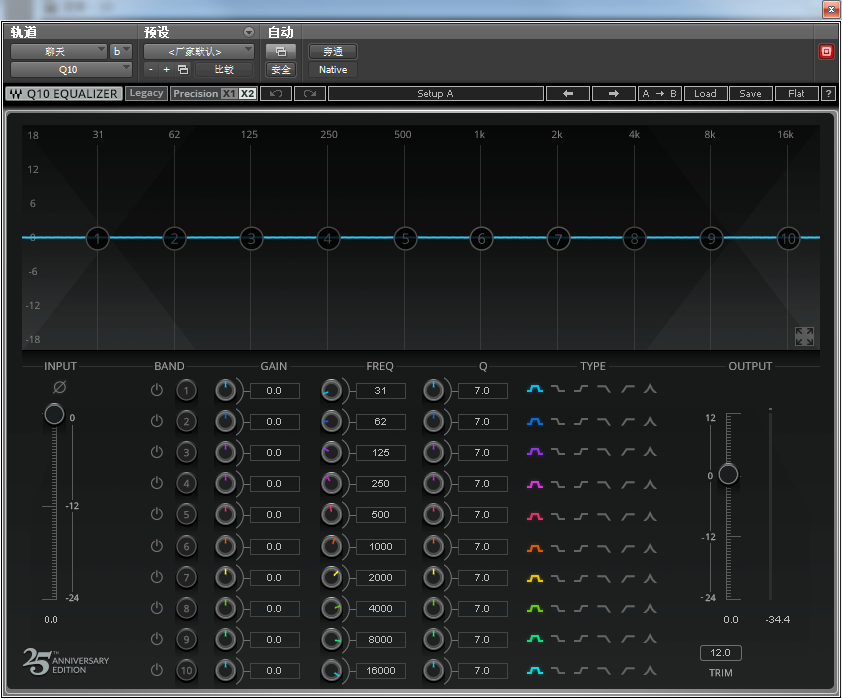Click the undo arrow button
Image resolution: width=842 pixels, height=699 pixels.
(276, 93)
